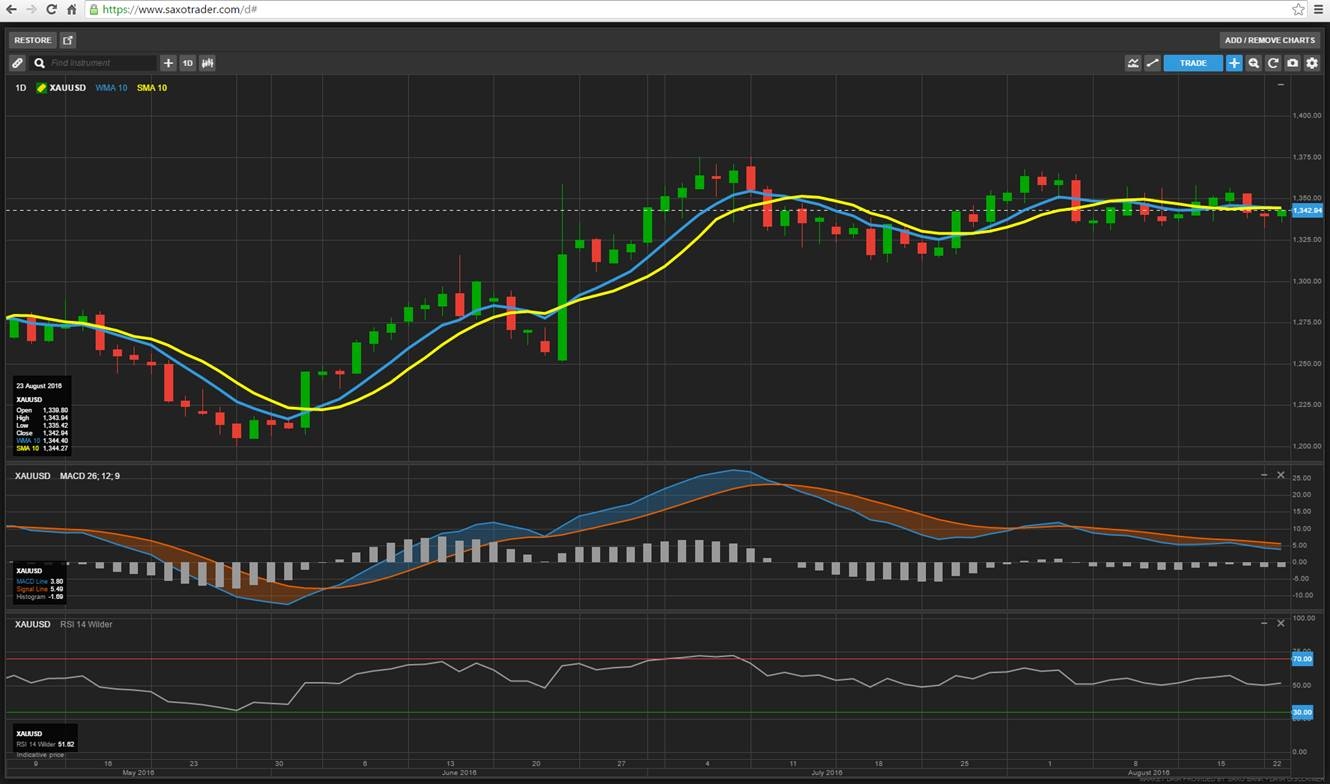The width and height of the screenshot is (1330, 784).
Task: Click the SMA 10 indicator label
Action: pos(152,88)
